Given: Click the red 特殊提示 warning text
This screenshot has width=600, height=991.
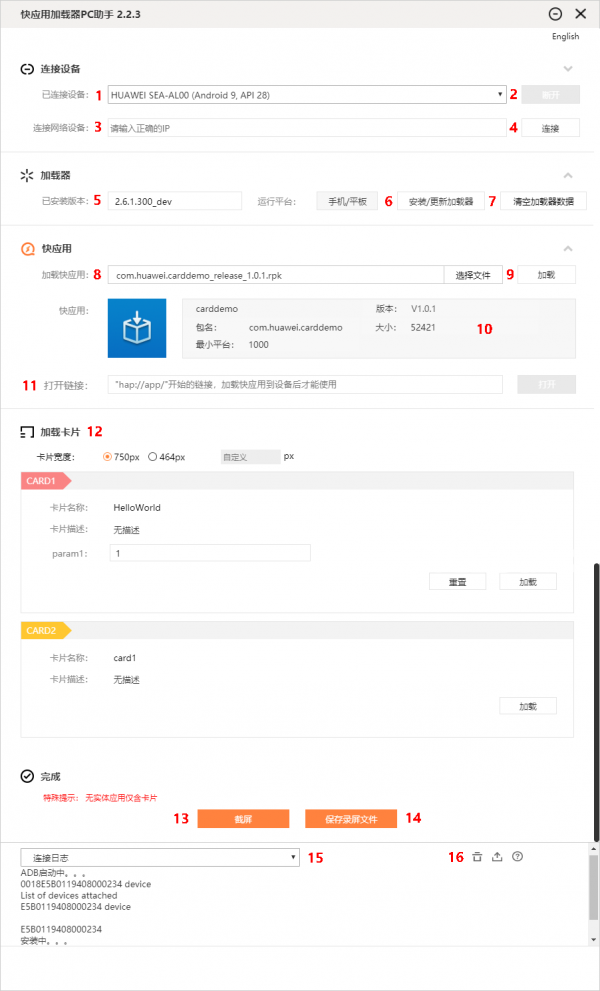Looking at the screenshot, I should (101, 798).
